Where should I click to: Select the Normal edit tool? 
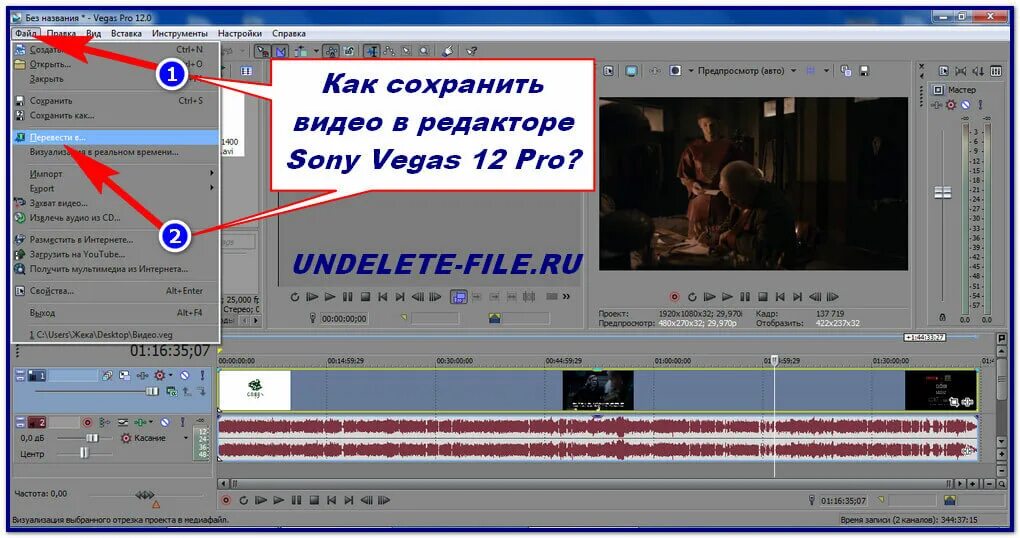point(371,51)
